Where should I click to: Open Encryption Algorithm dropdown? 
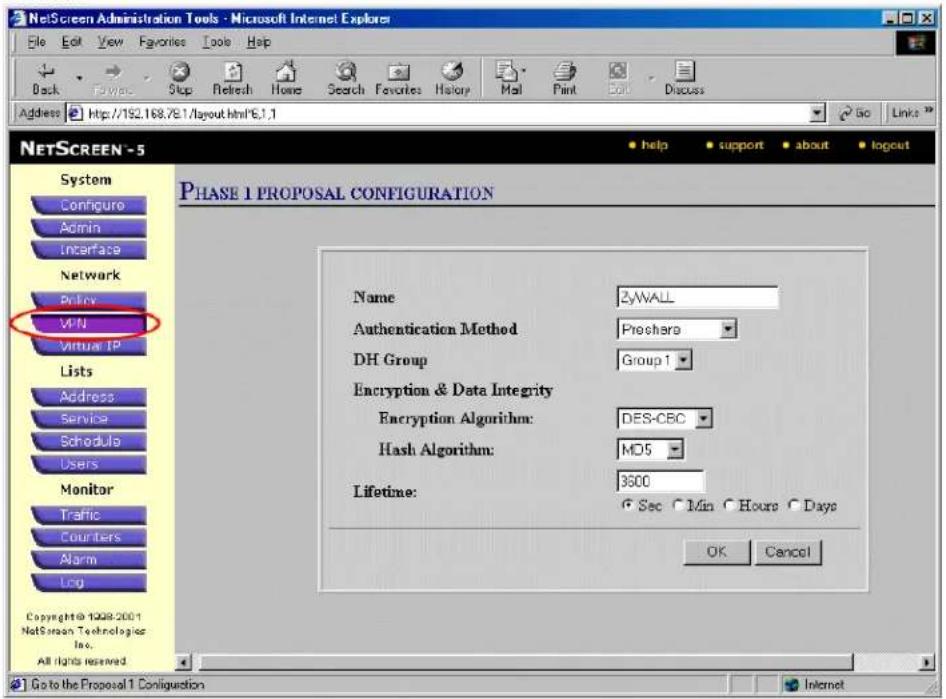point(703,419)
